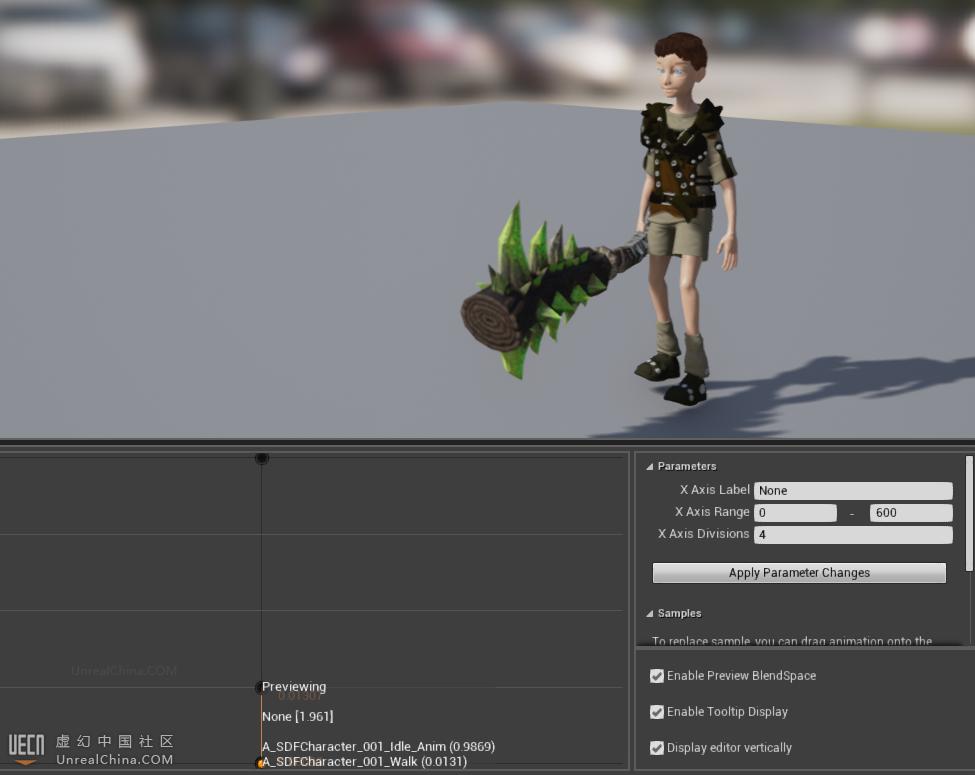Click the orange preview marker at bottom
975x775 pixels.
click(261, 764)
